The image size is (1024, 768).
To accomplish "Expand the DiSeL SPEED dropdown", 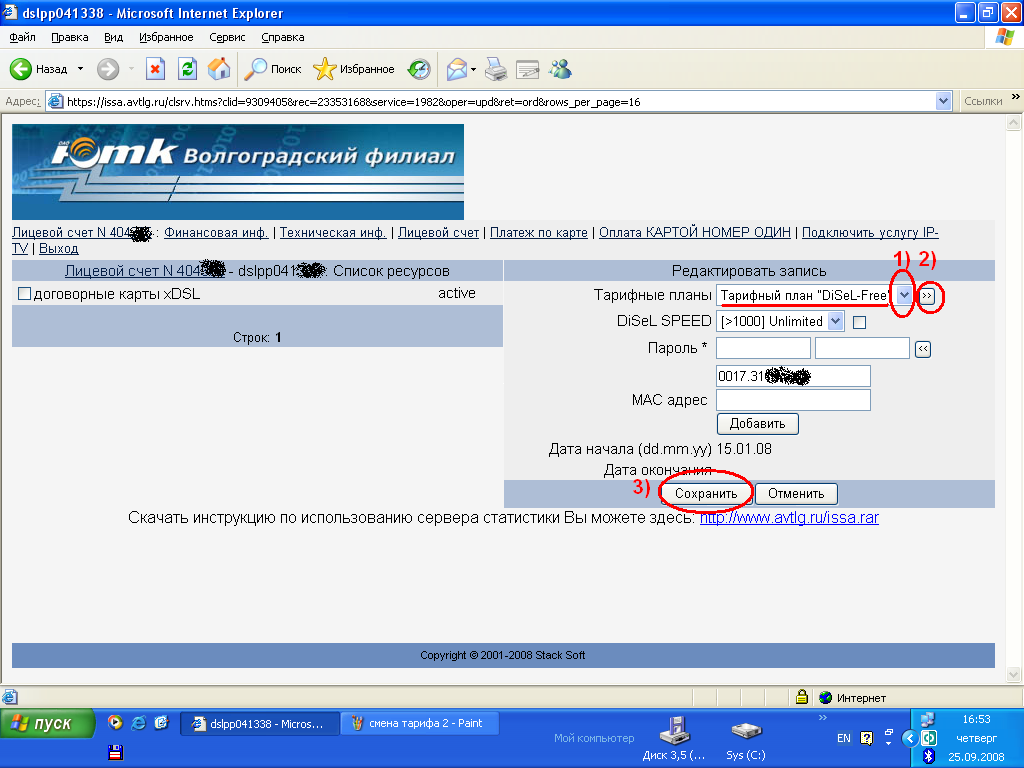I will [835, 321].
